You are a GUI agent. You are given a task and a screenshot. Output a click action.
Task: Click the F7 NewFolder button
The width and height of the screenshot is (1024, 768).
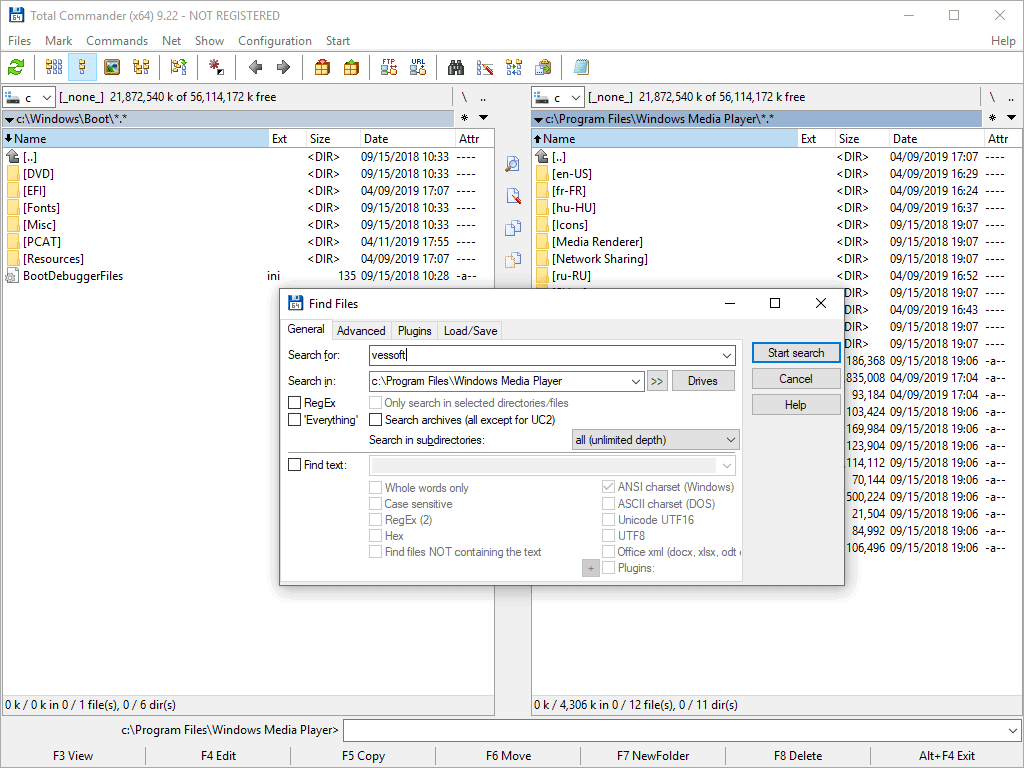[x=653, y=756]
